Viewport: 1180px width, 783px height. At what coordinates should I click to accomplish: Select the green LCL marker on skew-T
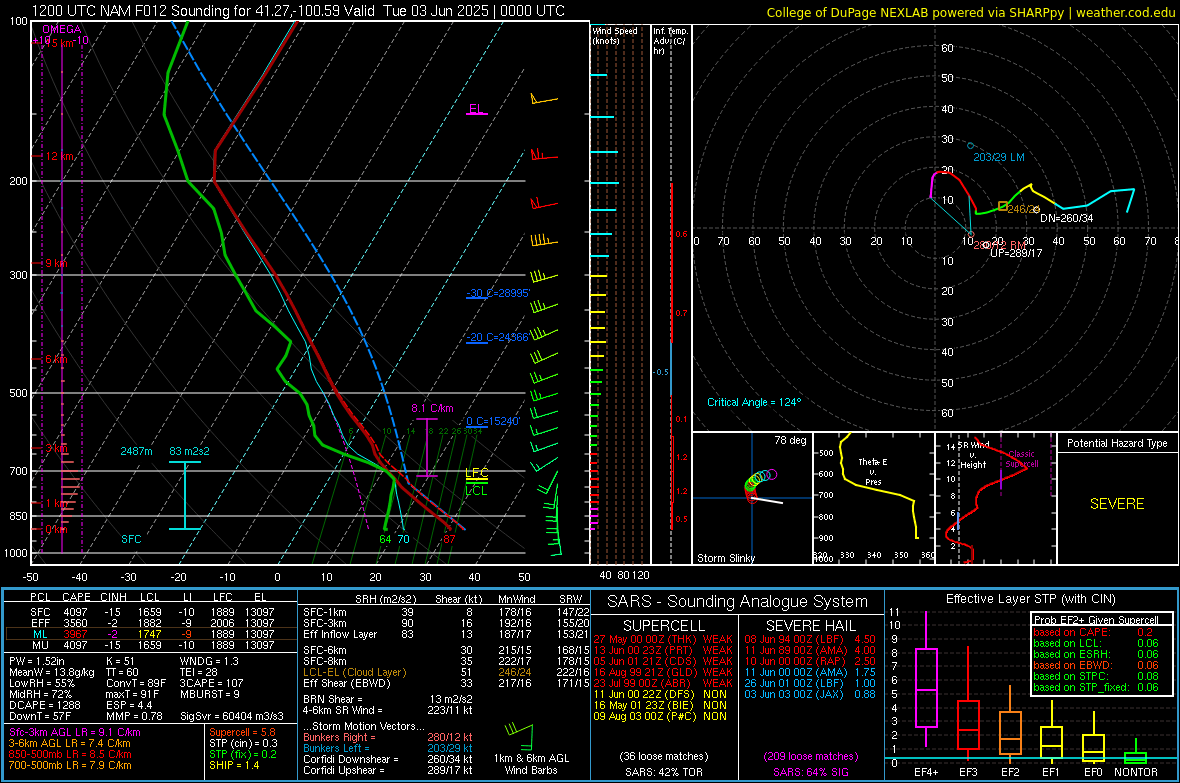[x=476, y=491]
